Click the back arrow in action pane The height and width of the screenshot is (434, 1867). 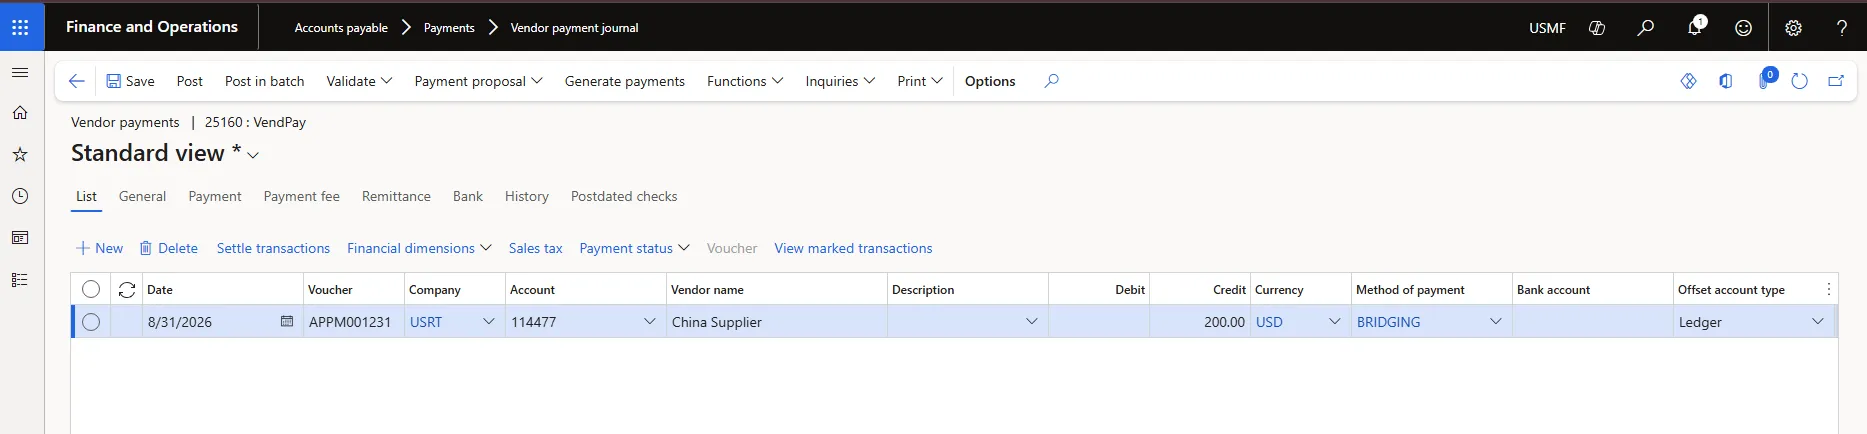tap(76, 81)
